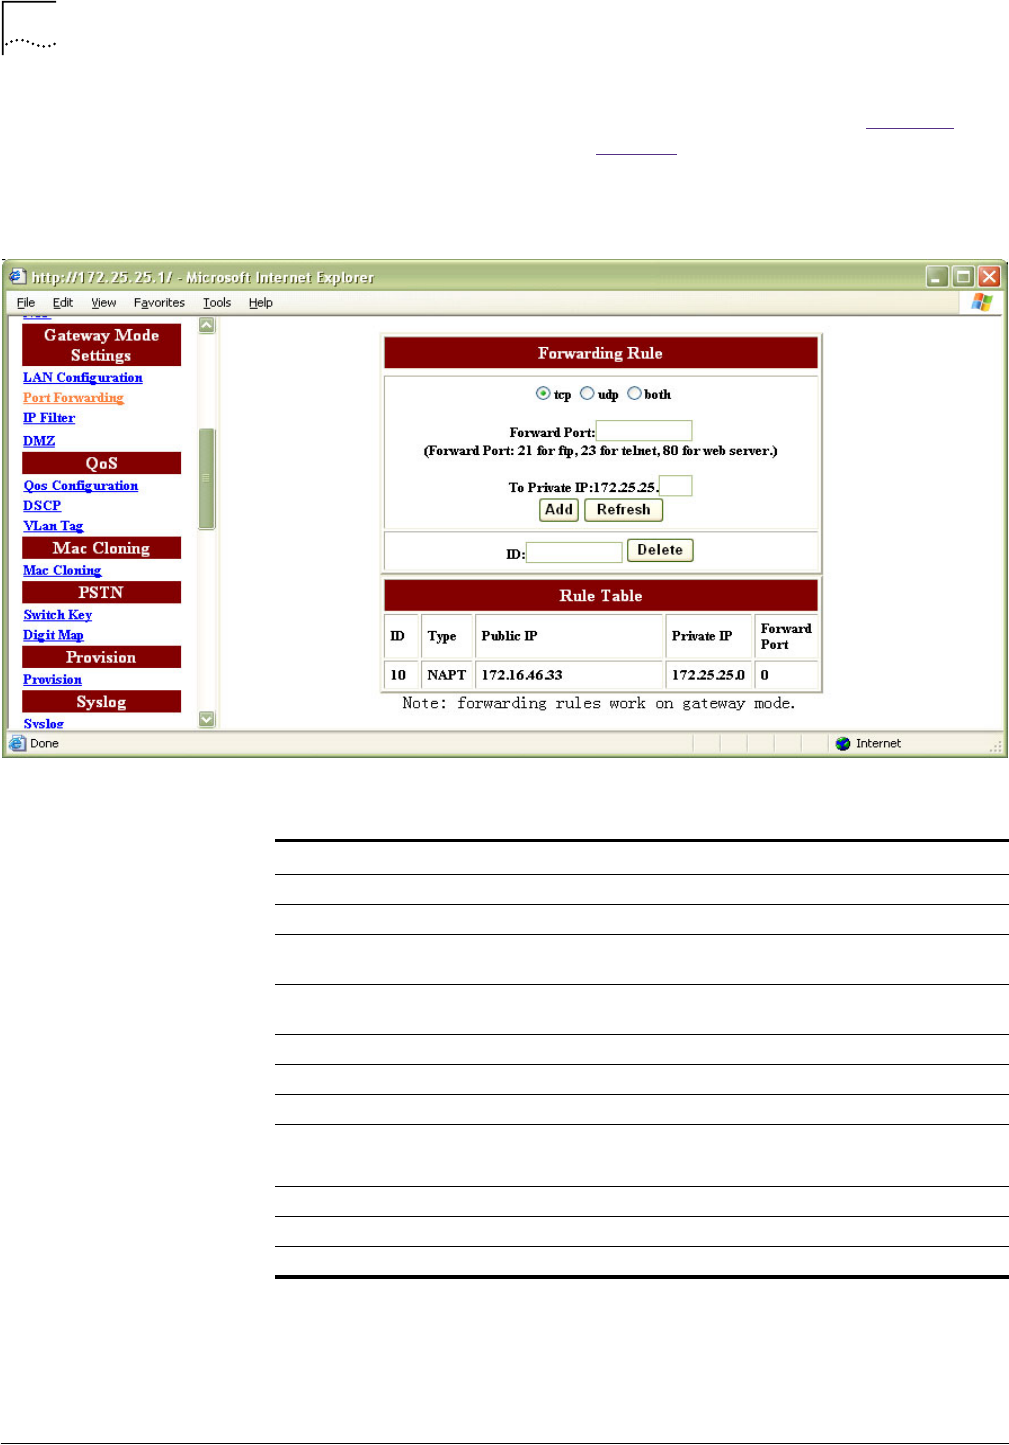The width and height of the screenshot is (1009, 1445).
Task: Open the DSCP link
Action: pos(42,506)
